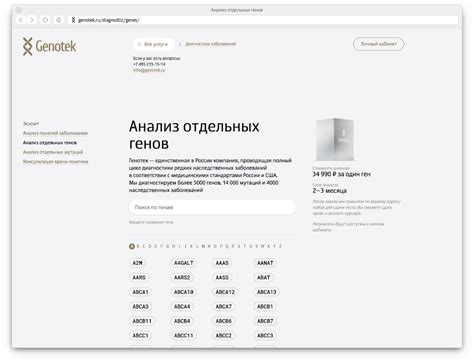Open gene ABCC1
The height and width of the screenshot is (362, 474).
click(140, 335)
